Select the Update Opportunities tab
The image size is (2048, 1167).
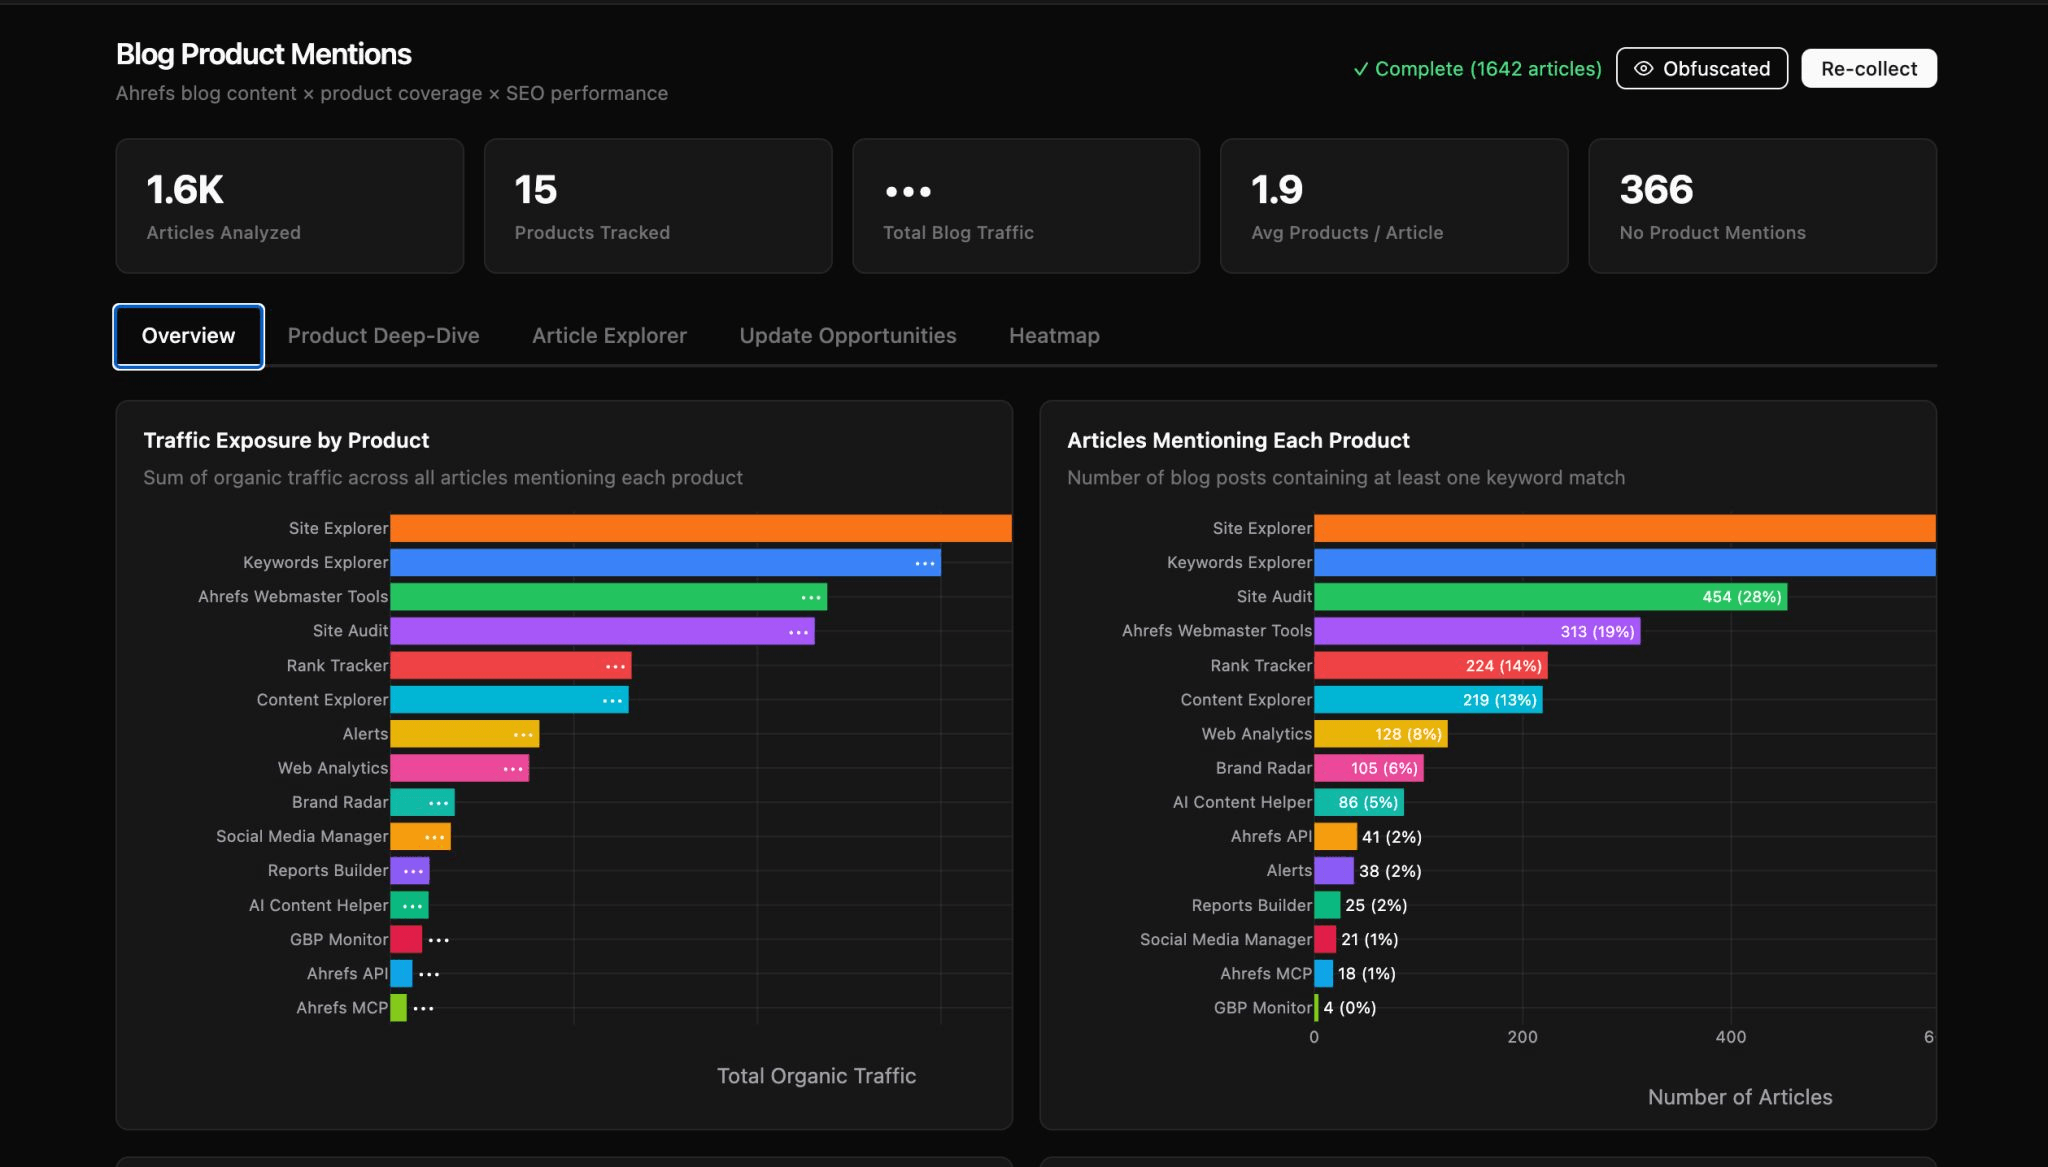(x=848, y=335)
